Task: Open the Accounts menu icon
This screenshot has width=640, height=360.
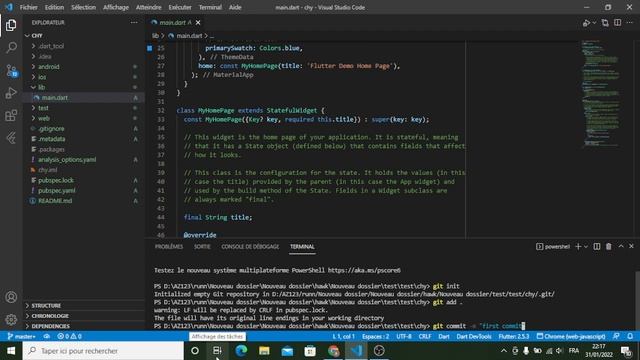Action: 11,297
